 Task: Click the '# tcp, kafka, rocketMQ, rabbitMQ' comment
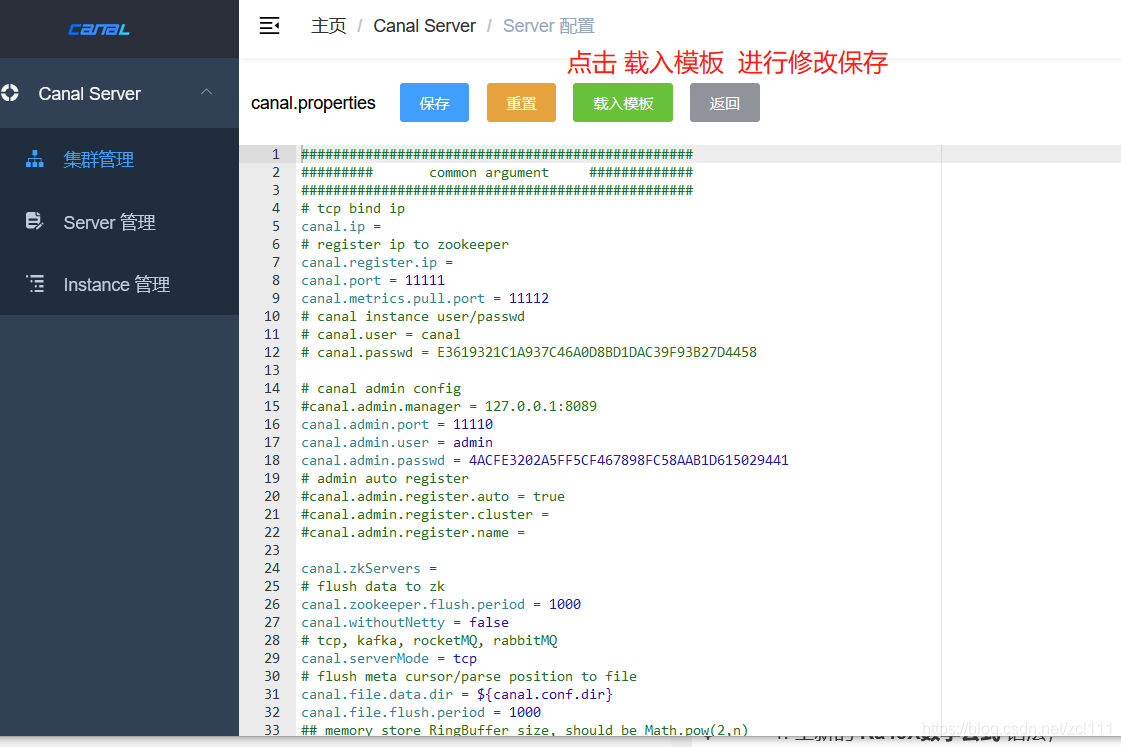click(x=429, y=640)
